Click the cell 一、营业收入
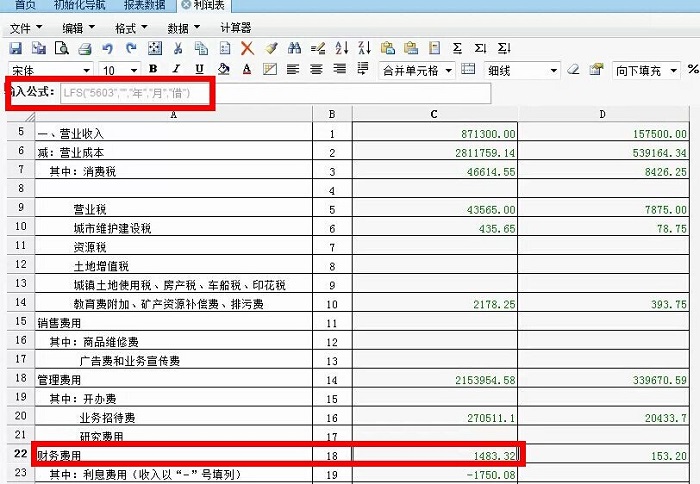 point(174,133)
